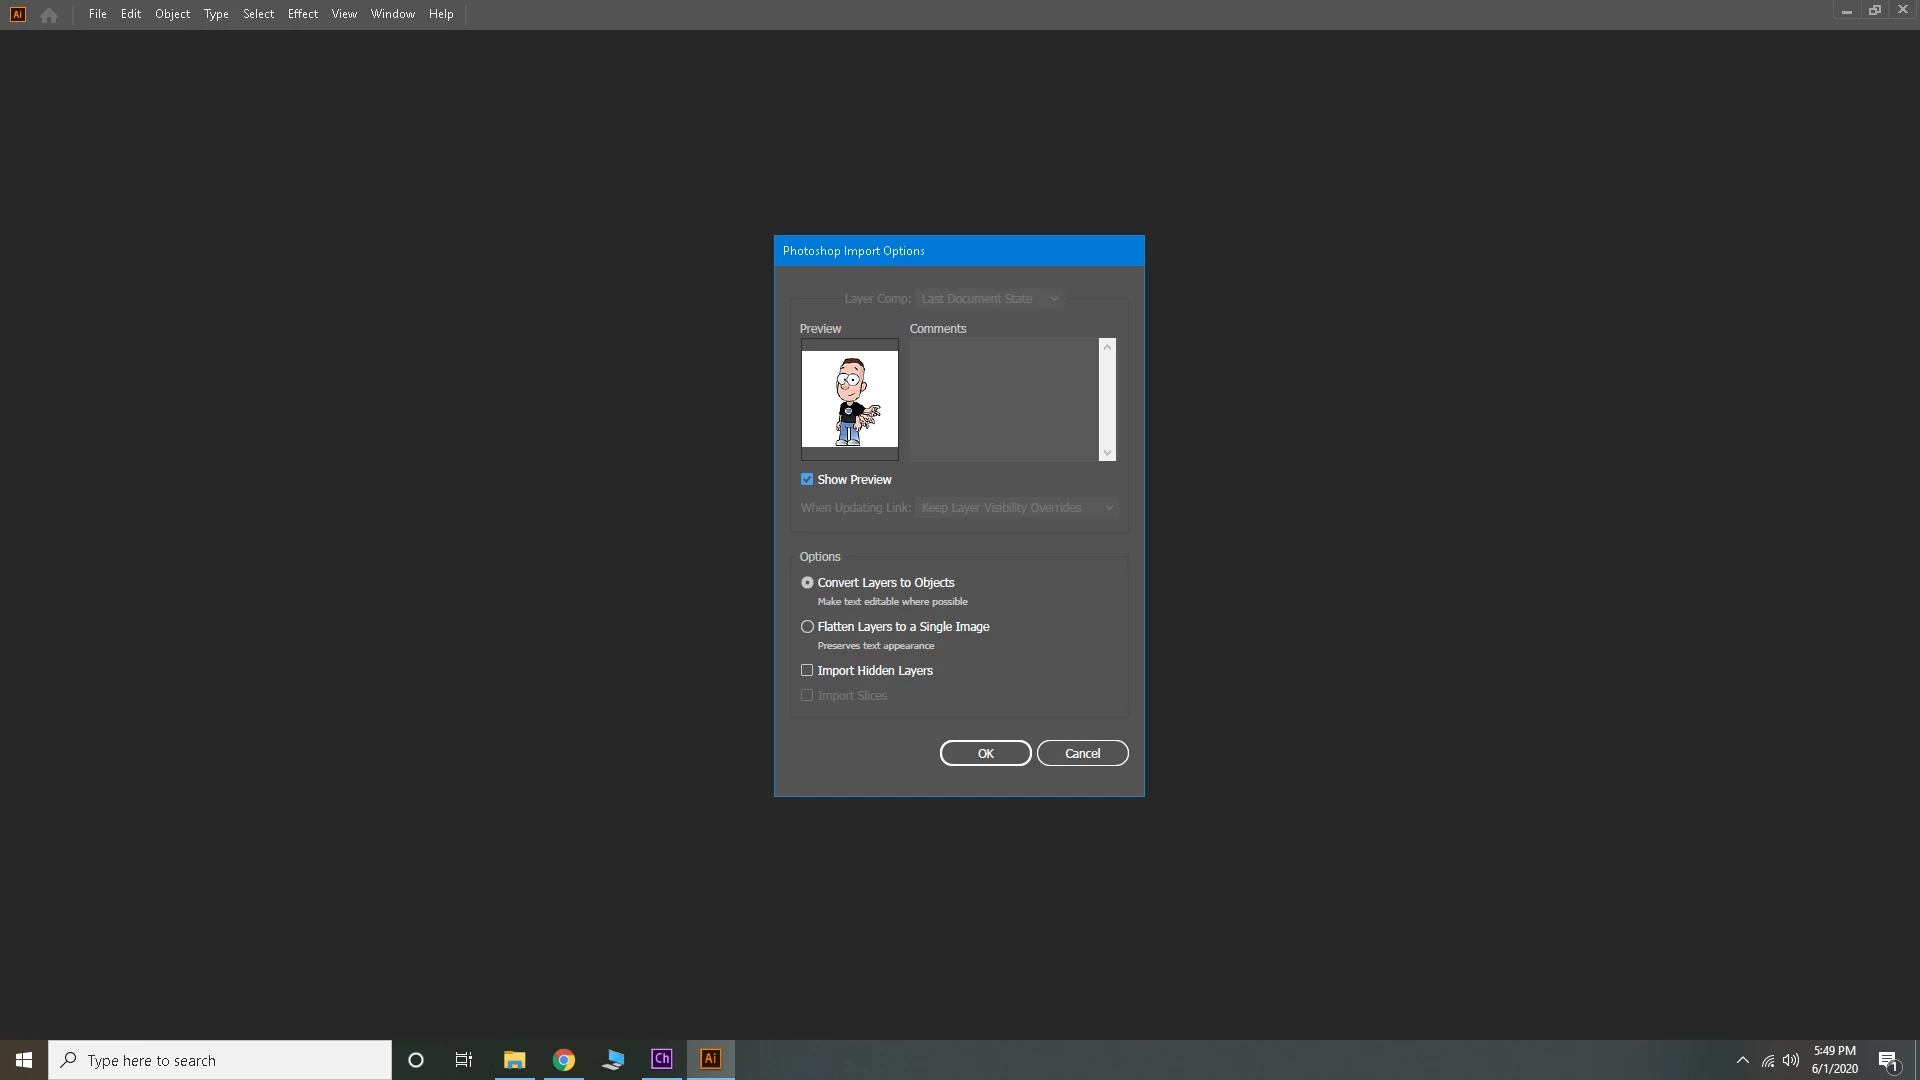Click the Comments scrollbar down arrow
The width and height of the screenshot is (1920, 1080).
pos(1107,453)
